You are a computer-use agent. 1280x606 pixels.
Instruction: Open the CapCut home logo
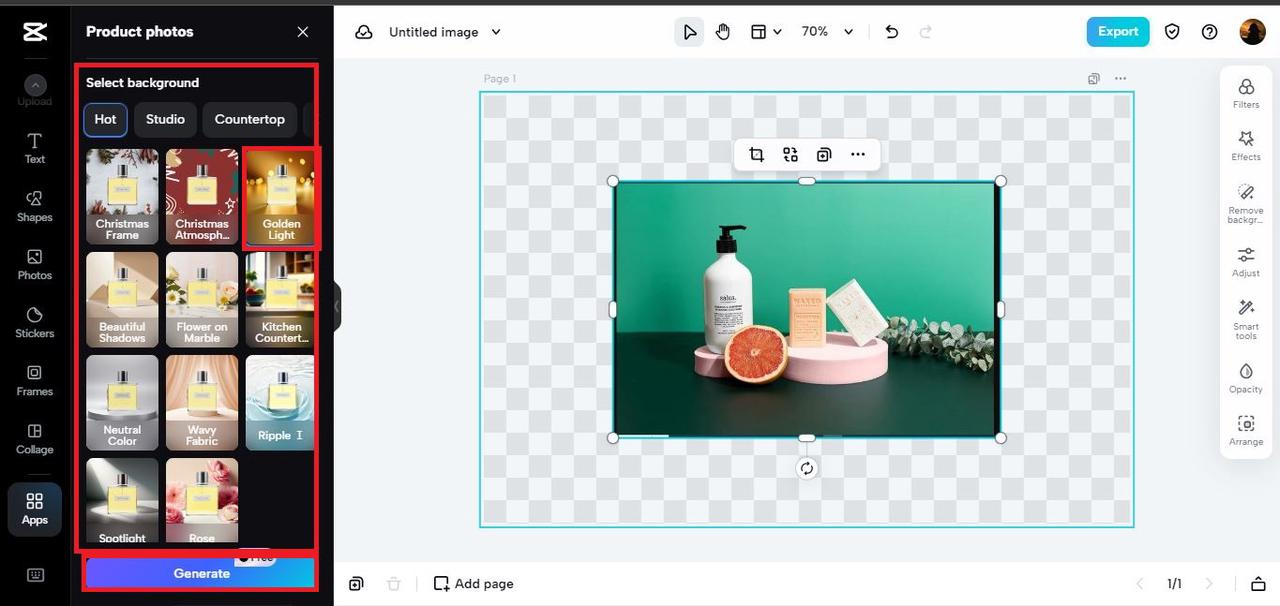pos(35,32)
